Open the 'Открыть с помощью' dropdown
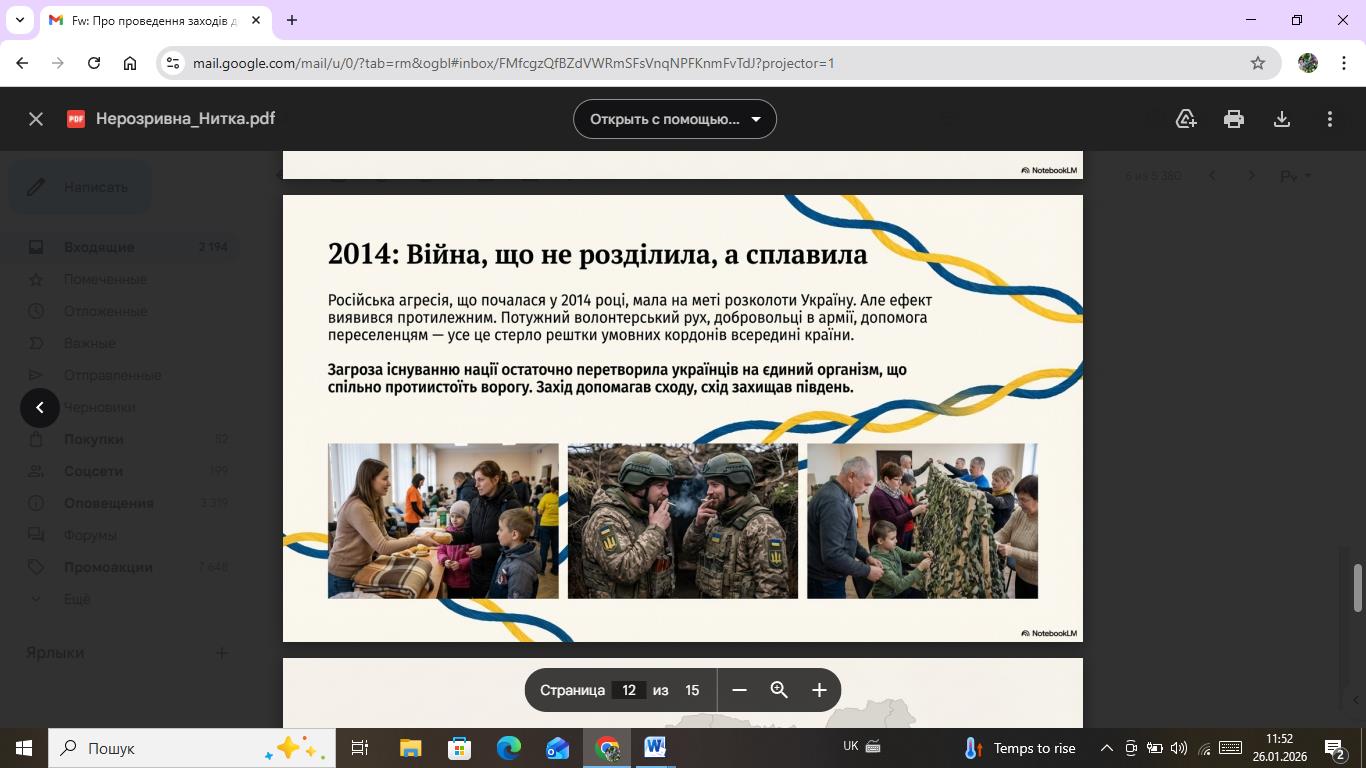 [675, 119]
